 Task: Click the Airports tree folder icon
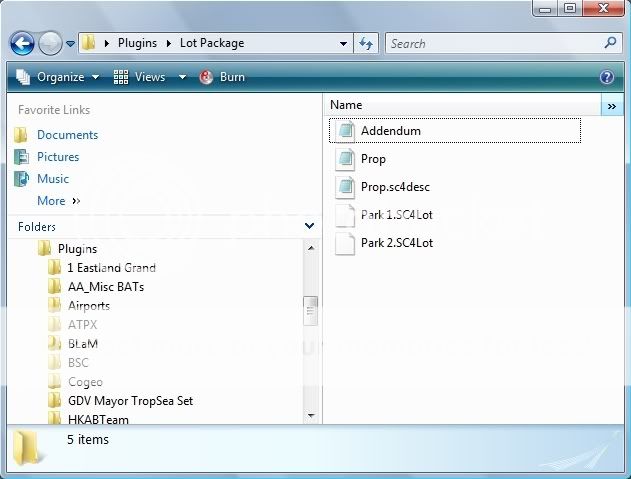click(x=54, y=306)
